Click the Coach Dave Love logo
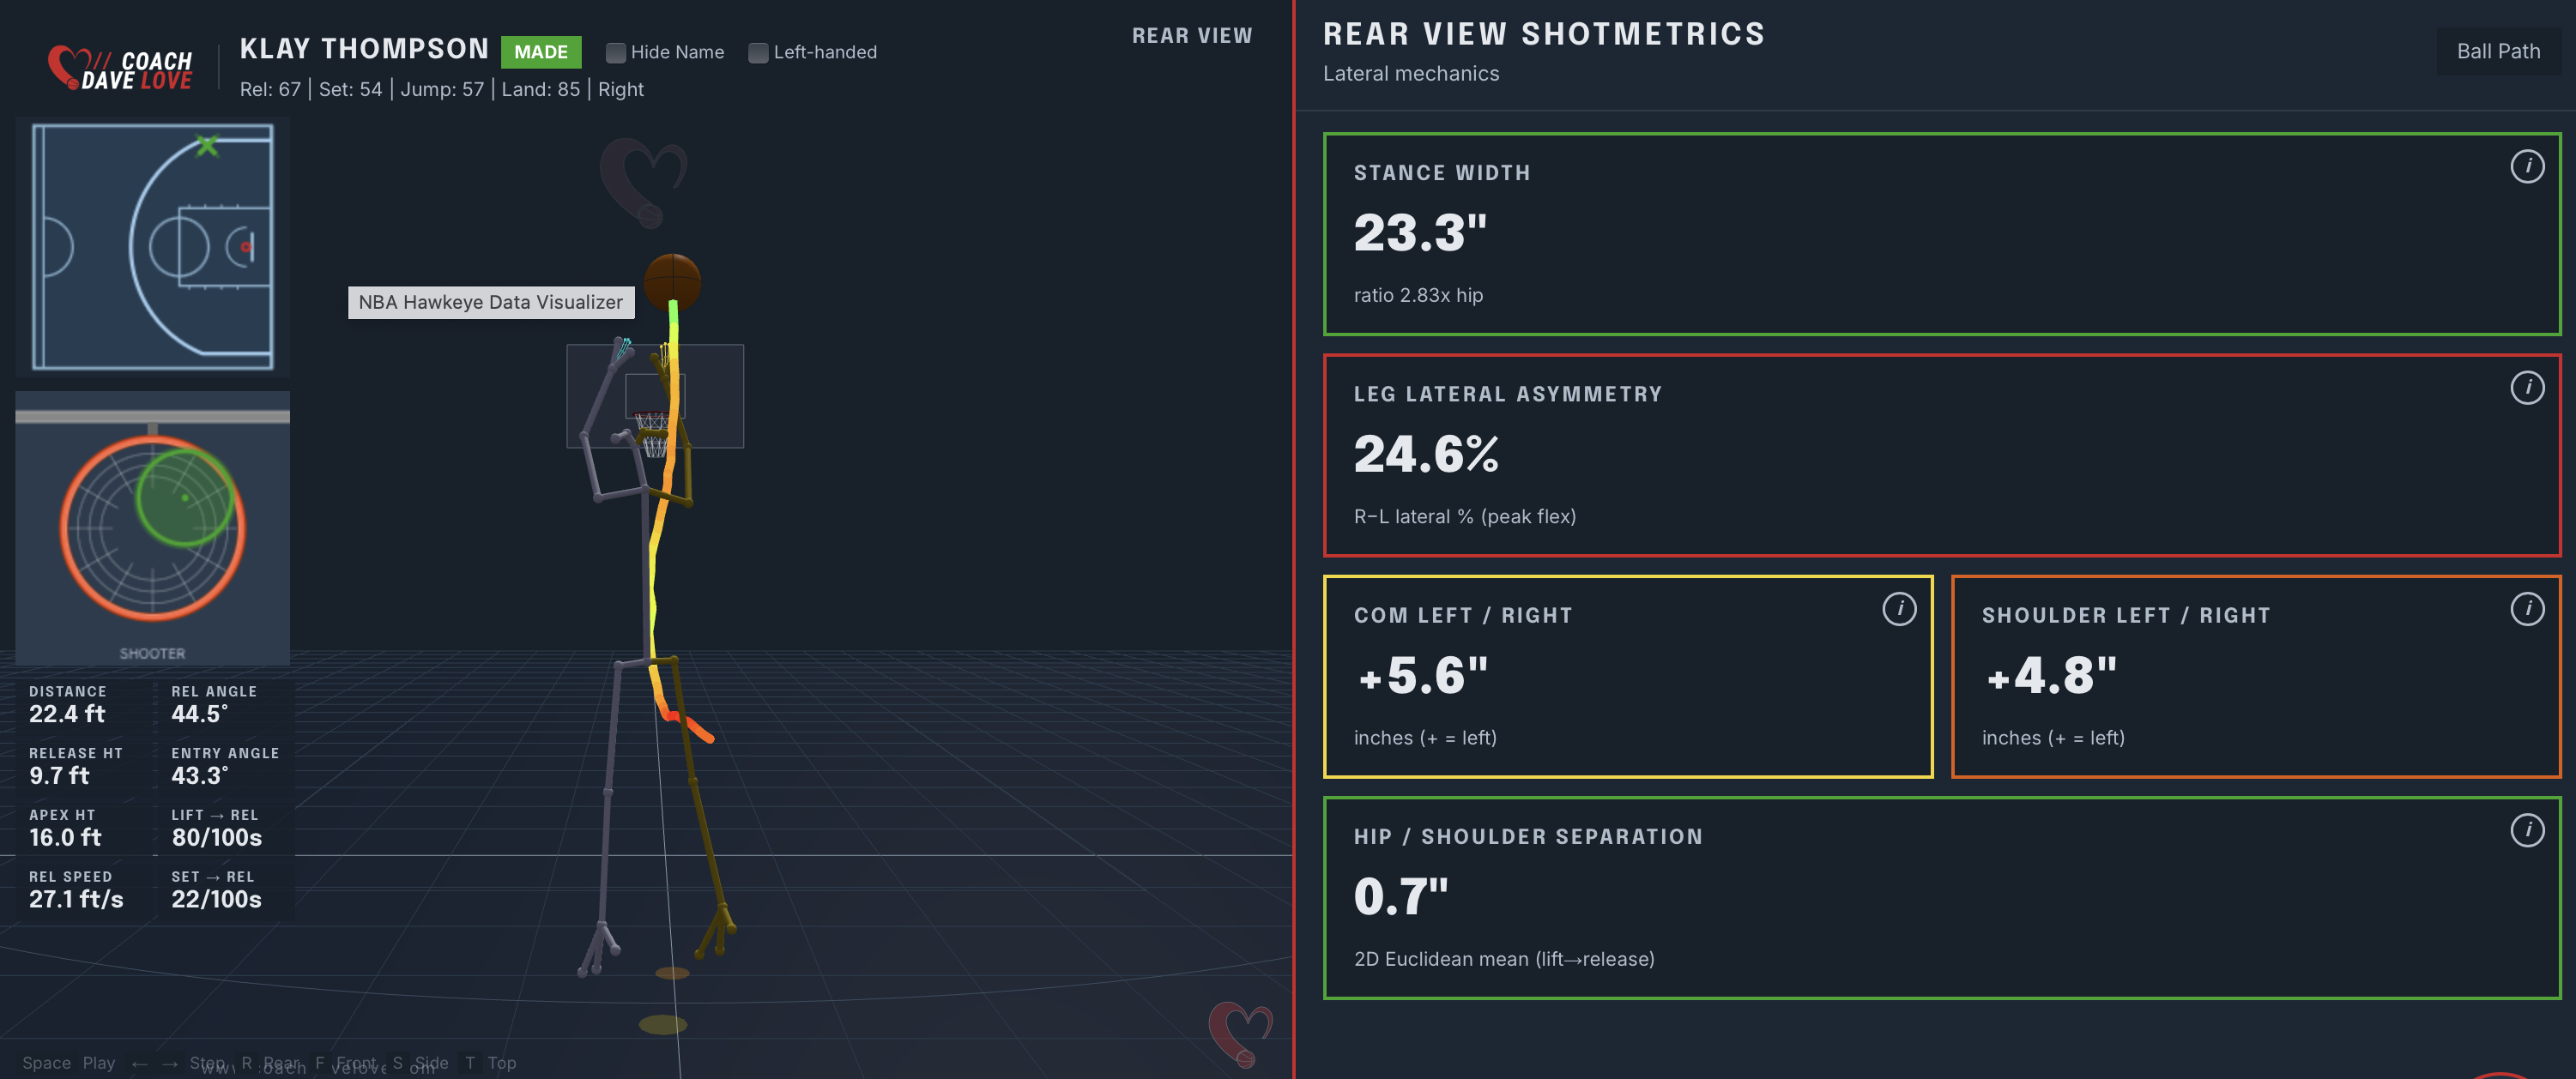 (x=120, y=68)
